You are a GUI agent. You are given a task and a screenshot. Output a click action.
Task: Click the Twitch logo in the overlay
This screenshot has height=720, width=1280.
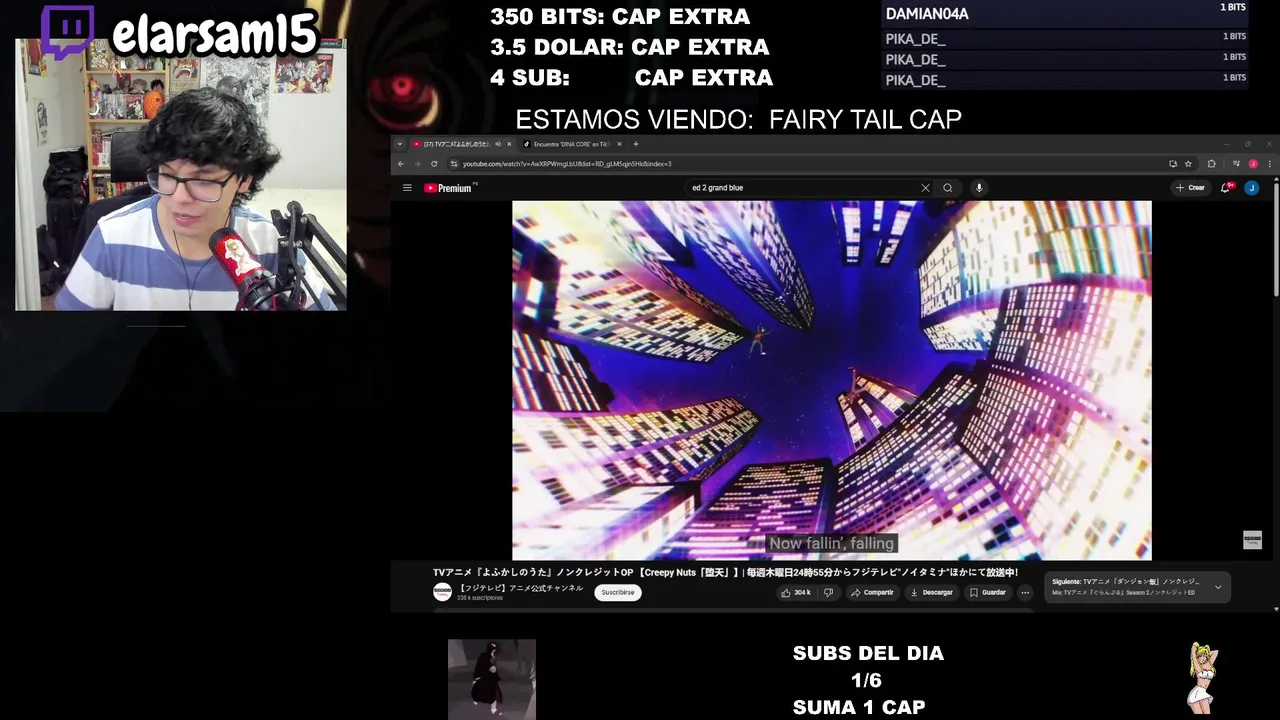[x=68, y=32]
